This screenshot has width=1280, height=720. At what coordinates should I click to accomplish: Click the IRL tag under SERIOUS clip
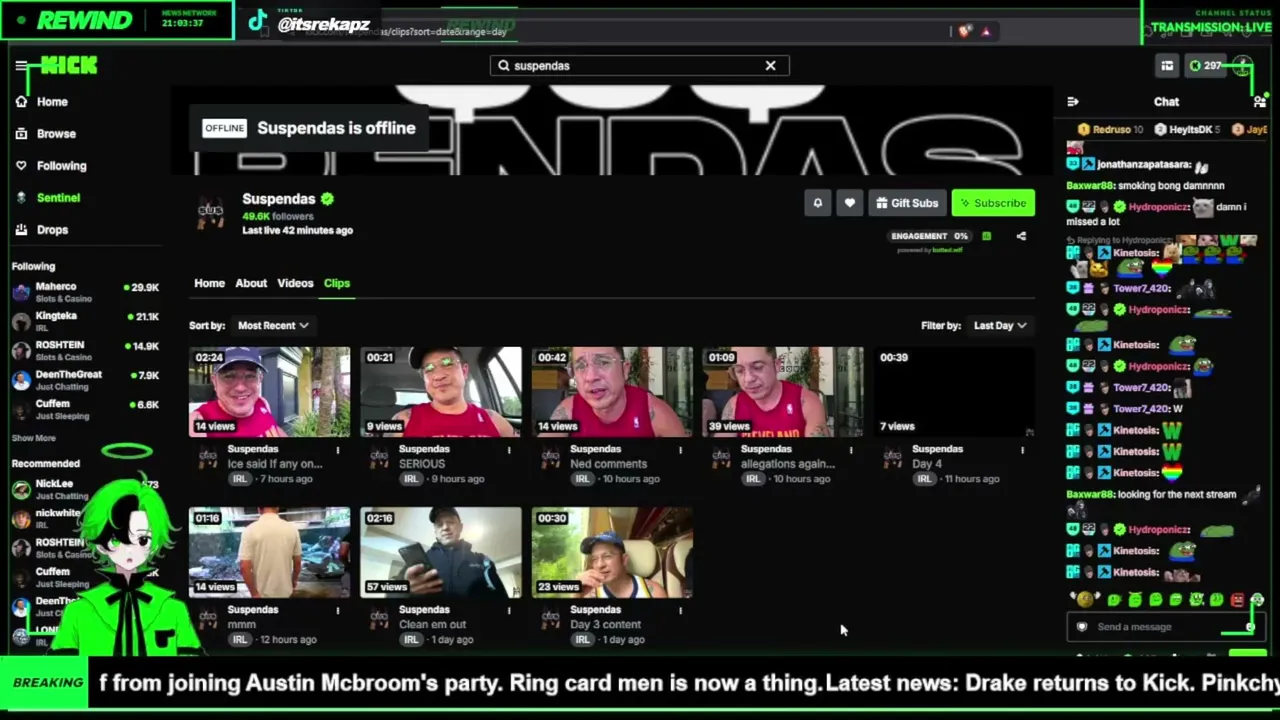[x=412, y=479]
